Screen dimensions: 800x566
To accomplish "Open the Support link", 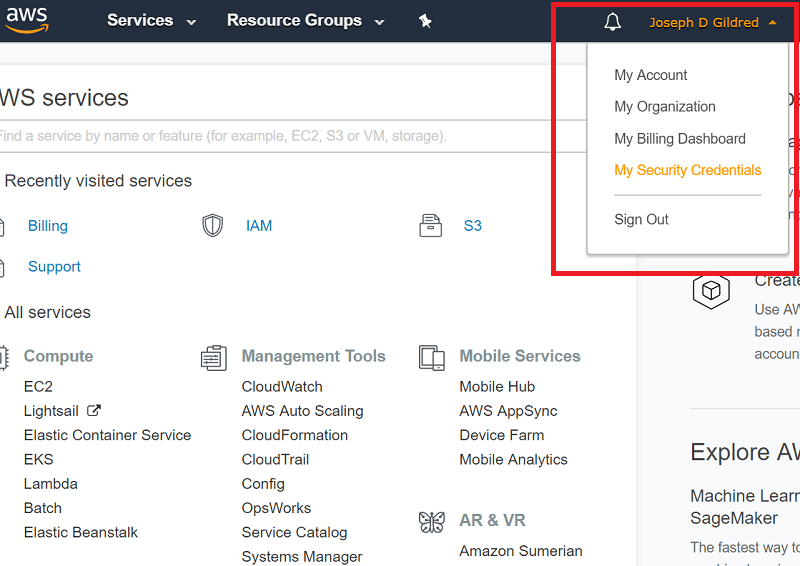I will 54,266.
